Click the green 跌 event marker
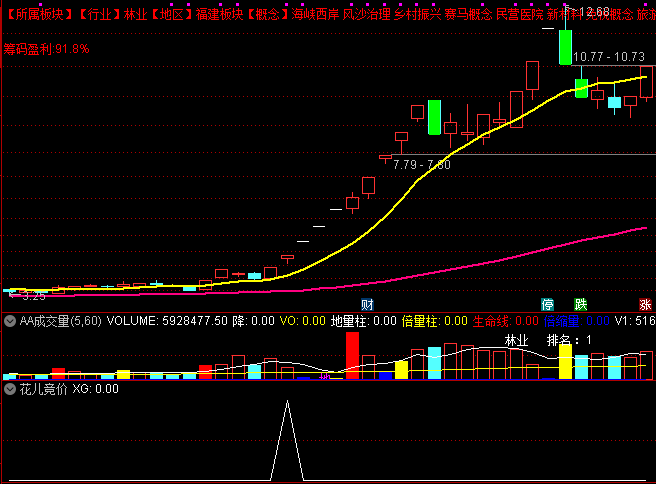The height and width of the screenshot is (484, 656). pyautogui.click(x=581, y=305)
